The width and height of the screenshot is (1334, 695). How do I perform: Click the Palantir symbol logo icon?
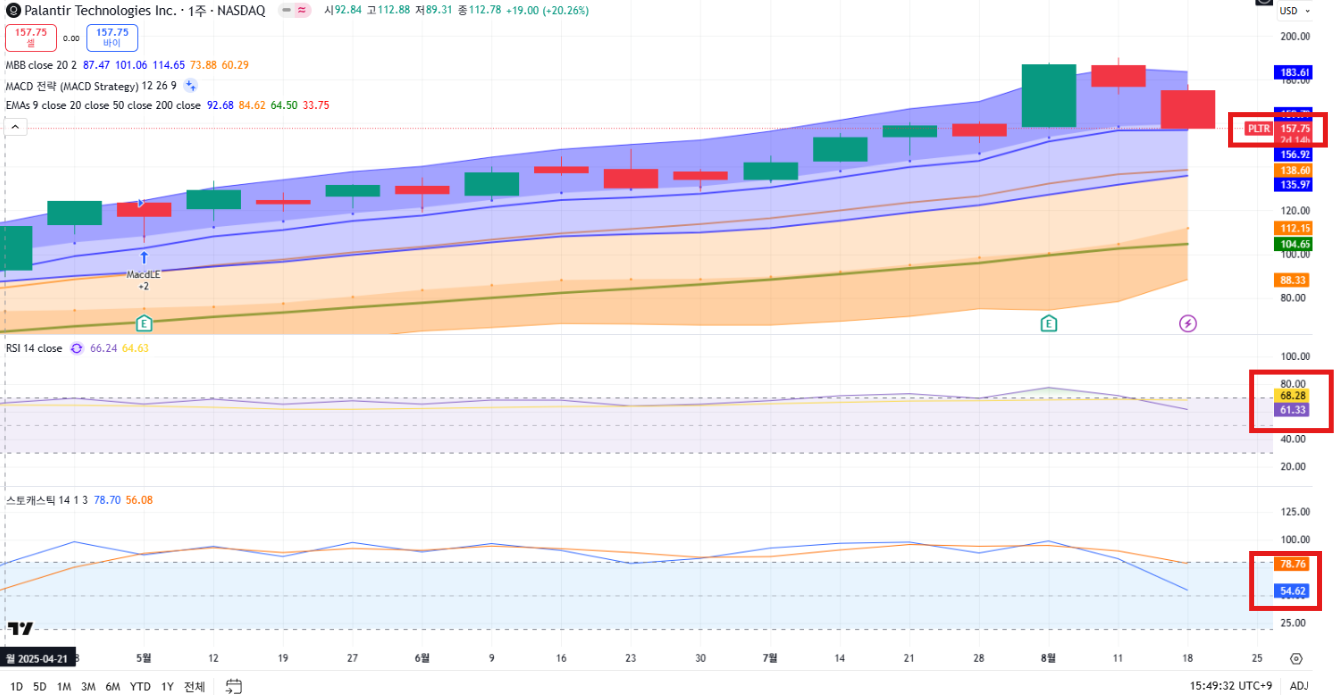coord(13,10)
